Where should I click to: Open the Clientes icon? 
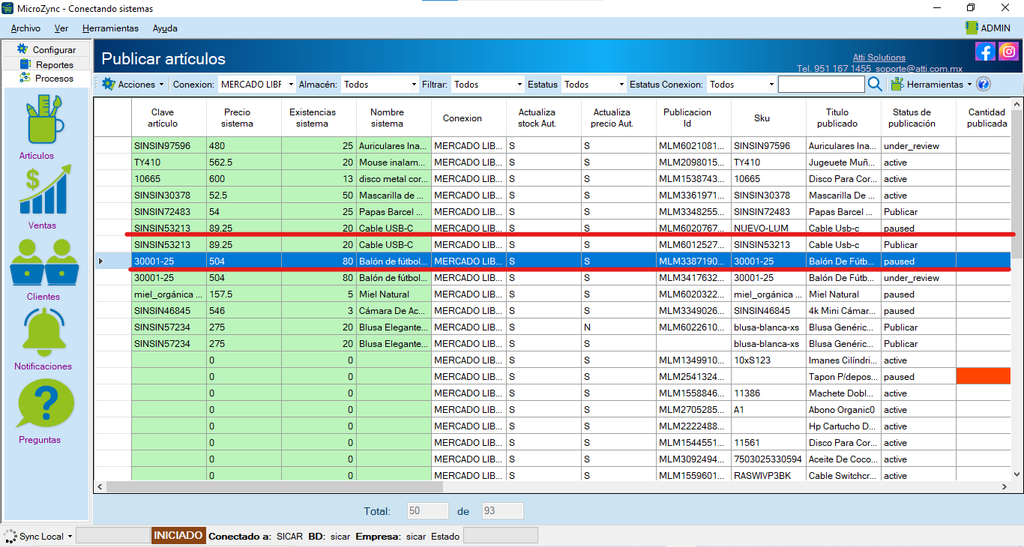pos(44,262)
